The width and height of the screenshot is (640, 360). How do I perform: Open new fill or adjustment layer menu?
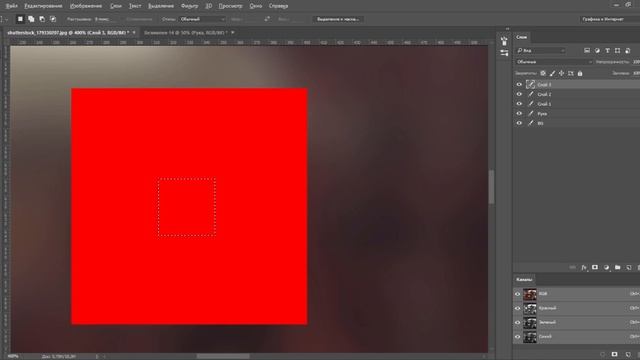click(606, 267)
